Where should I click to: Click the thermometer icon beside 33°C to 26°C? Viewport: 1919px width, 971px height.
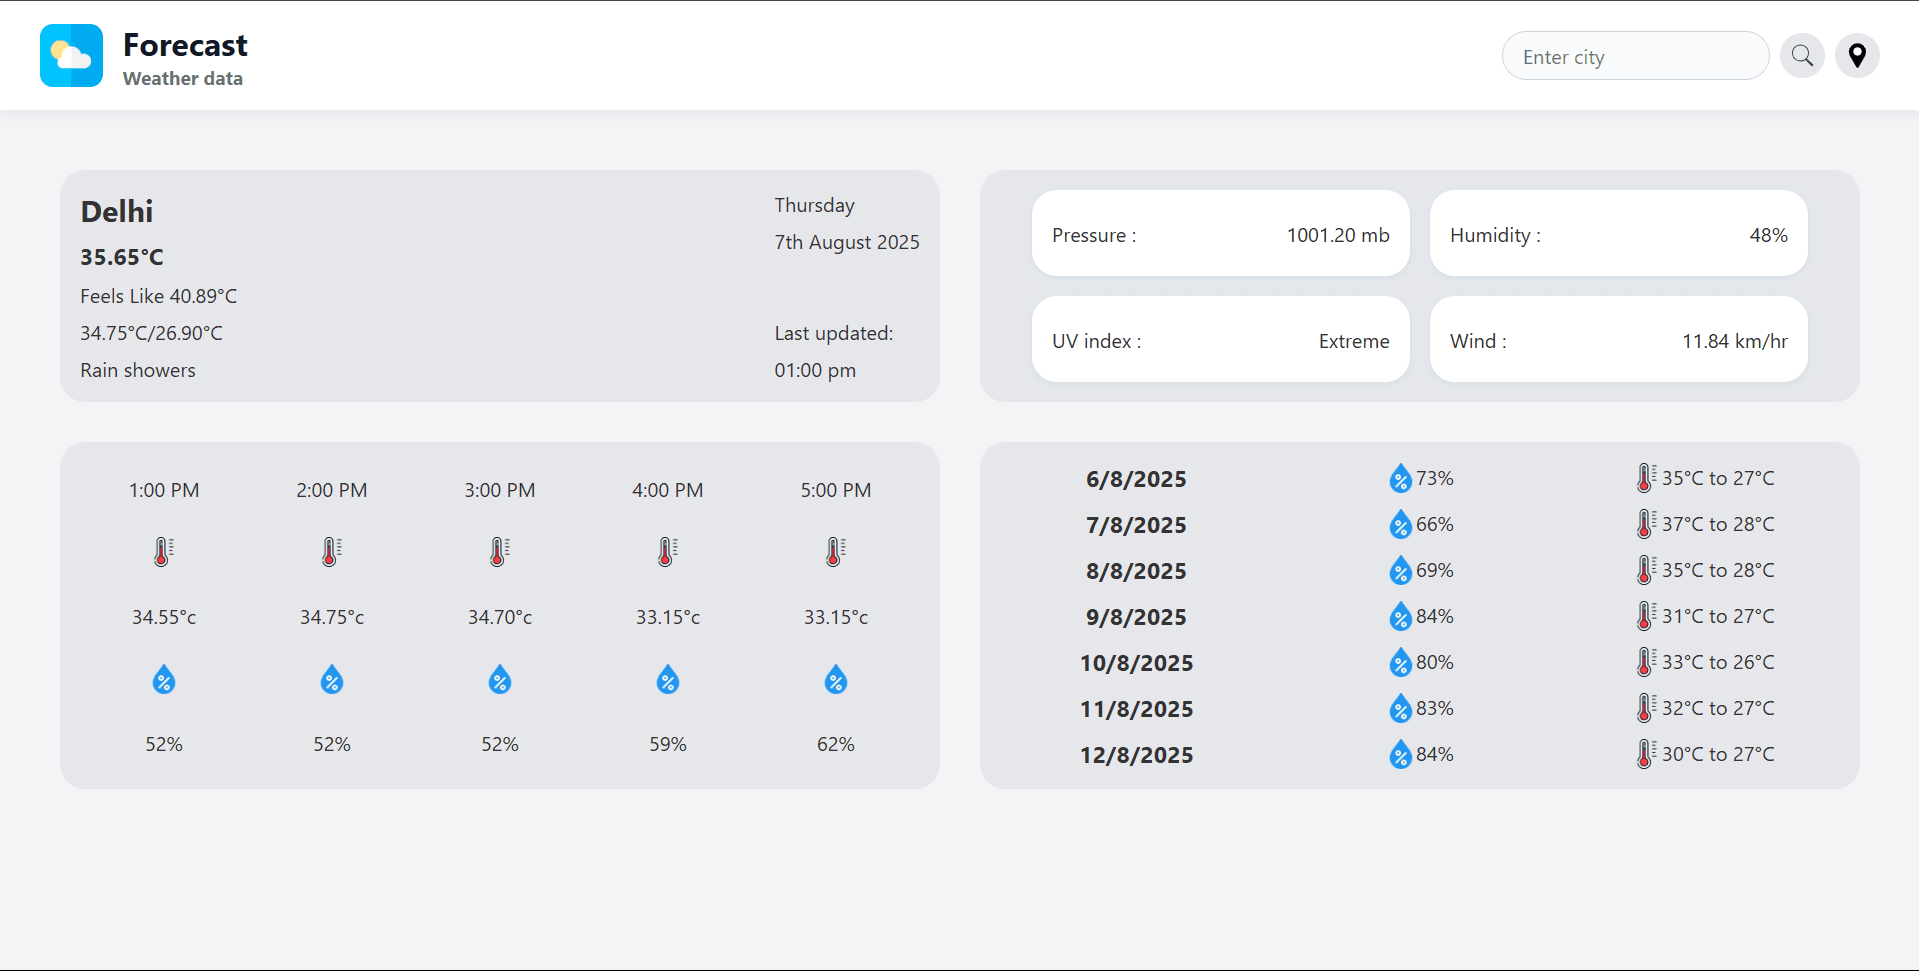click(1645, 662)
